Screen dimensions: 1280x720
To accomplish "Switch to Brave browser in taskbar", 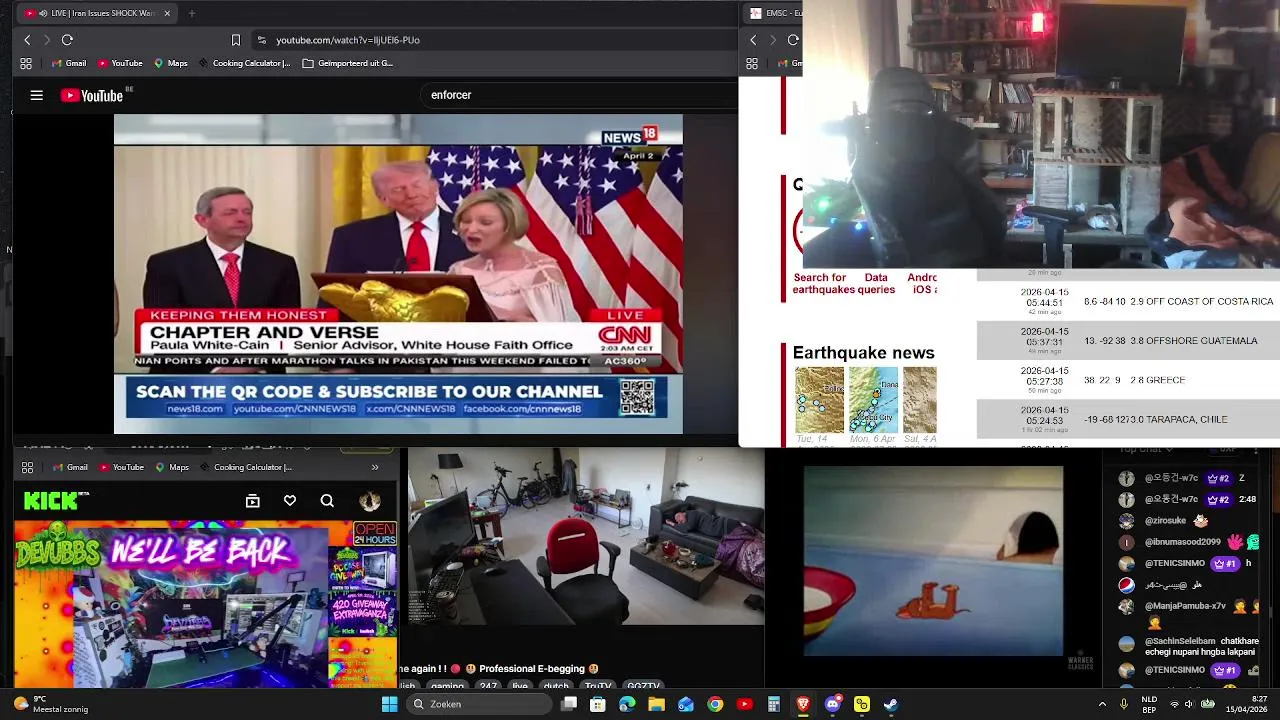I will click(x=803, y=704).
